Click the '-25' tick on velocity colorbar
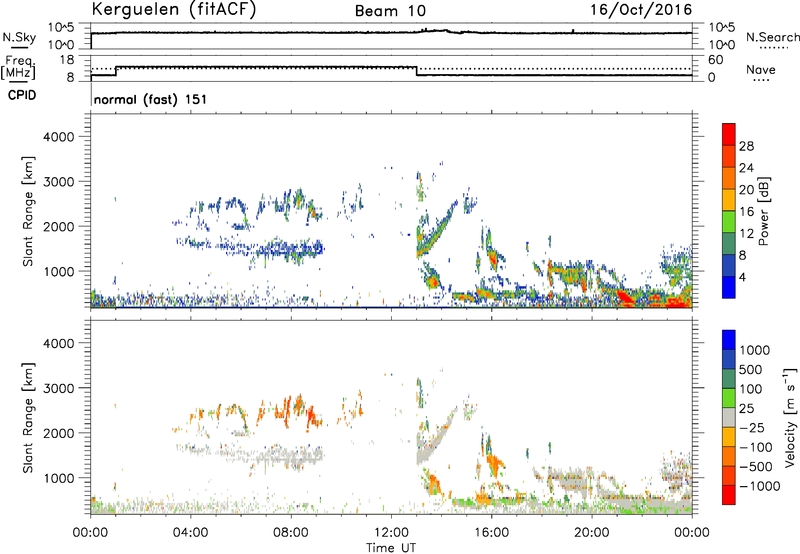 (752, 427)
